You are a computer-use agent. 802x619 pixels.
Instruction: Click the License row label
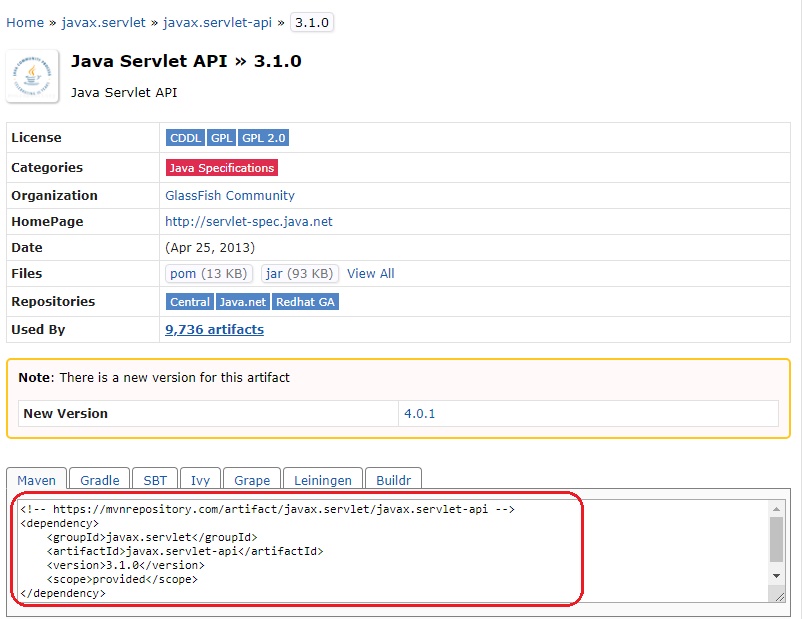point(36,138)
